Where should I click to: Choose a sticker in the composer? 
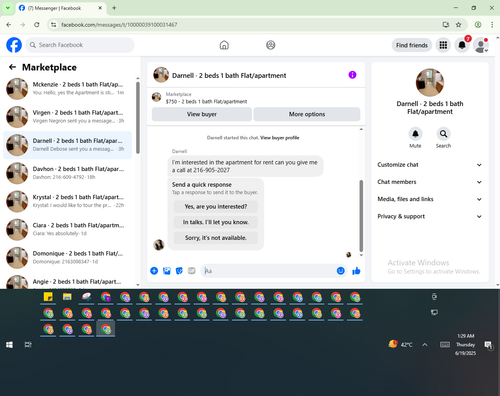click(179, 271)
